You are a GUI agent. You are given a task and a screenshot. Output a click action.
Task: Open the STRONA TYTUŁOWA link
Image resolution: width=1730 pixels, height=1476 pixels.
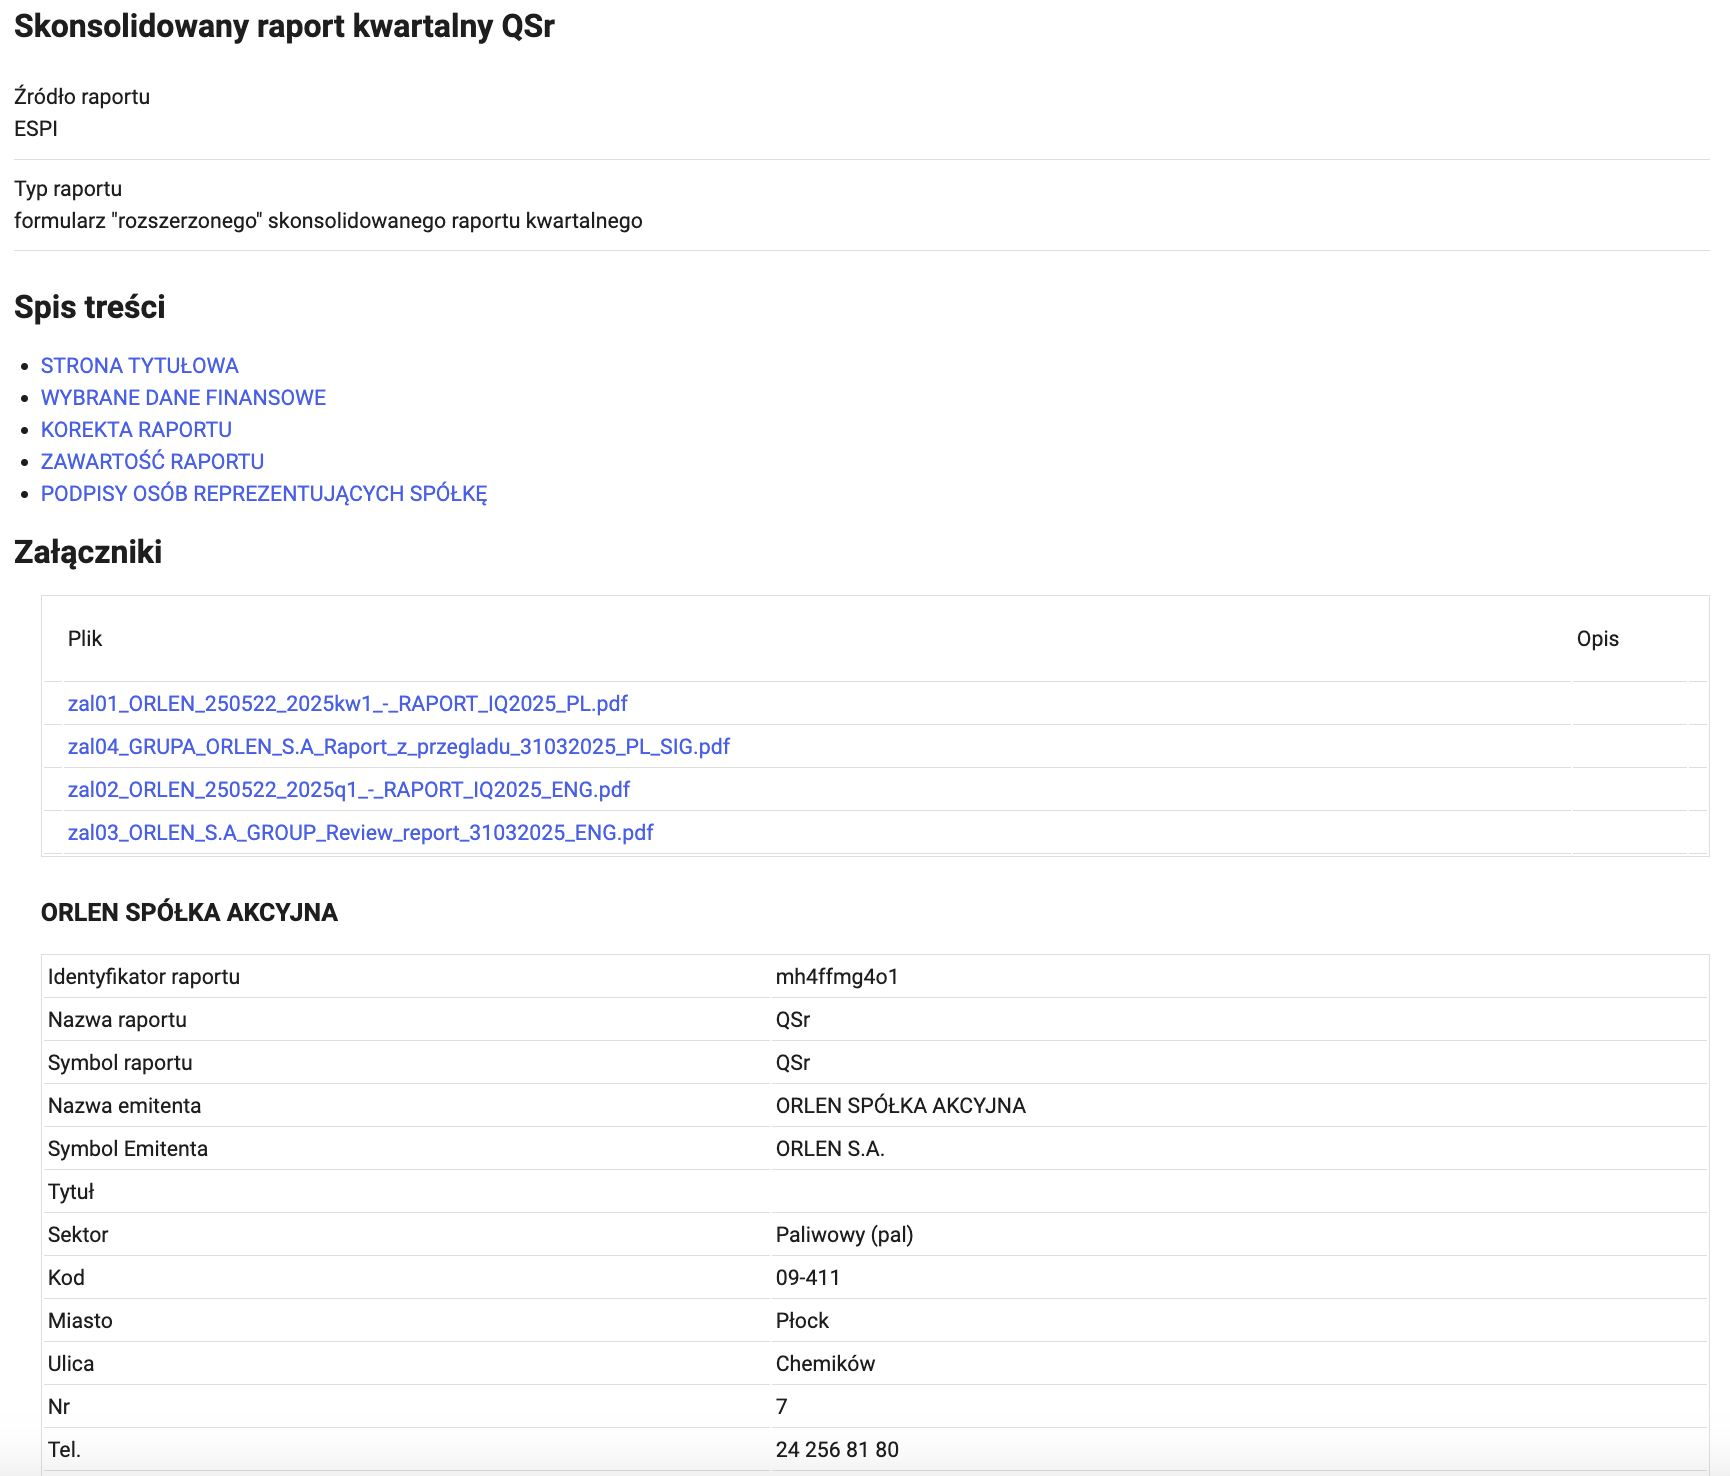139,366
